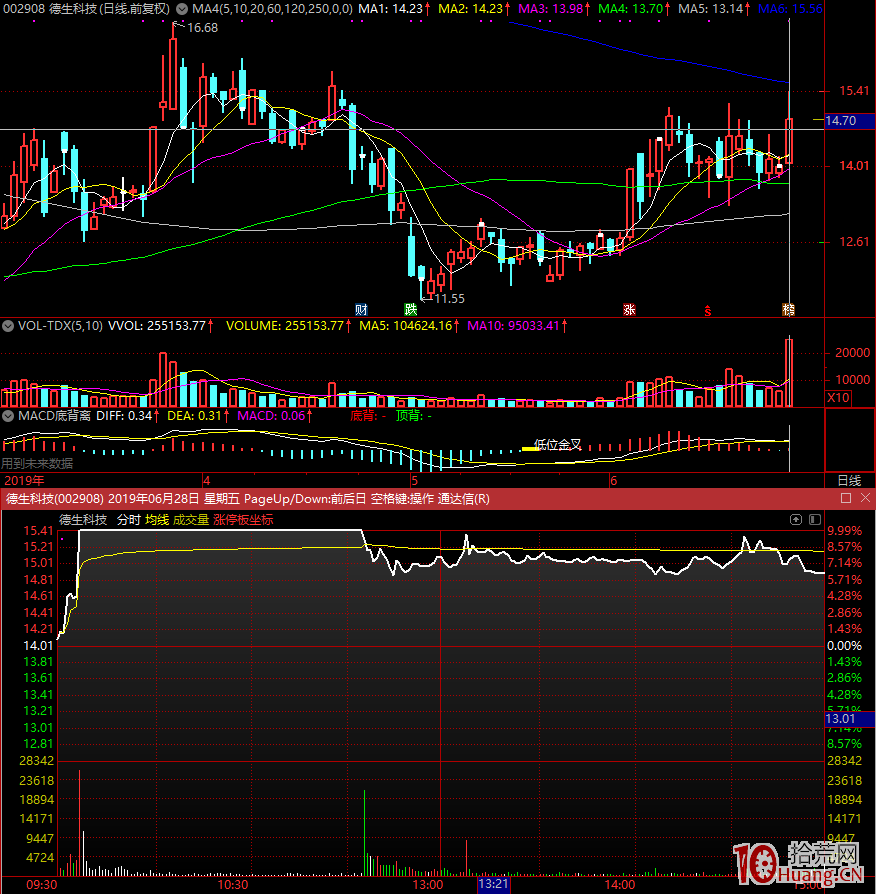876x894 pixels.
Task: Click the orange 榜 event marker icon
Action: (789, 309)
